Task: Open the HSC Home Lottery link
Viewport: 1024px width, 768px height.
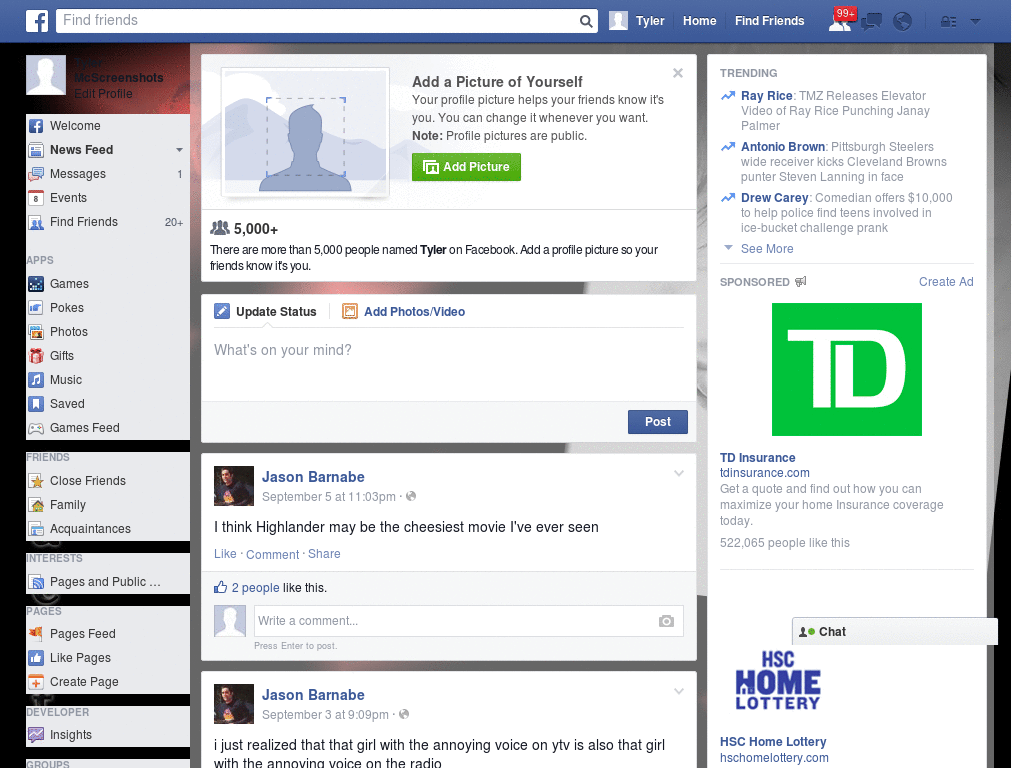Action: (773, 742)
